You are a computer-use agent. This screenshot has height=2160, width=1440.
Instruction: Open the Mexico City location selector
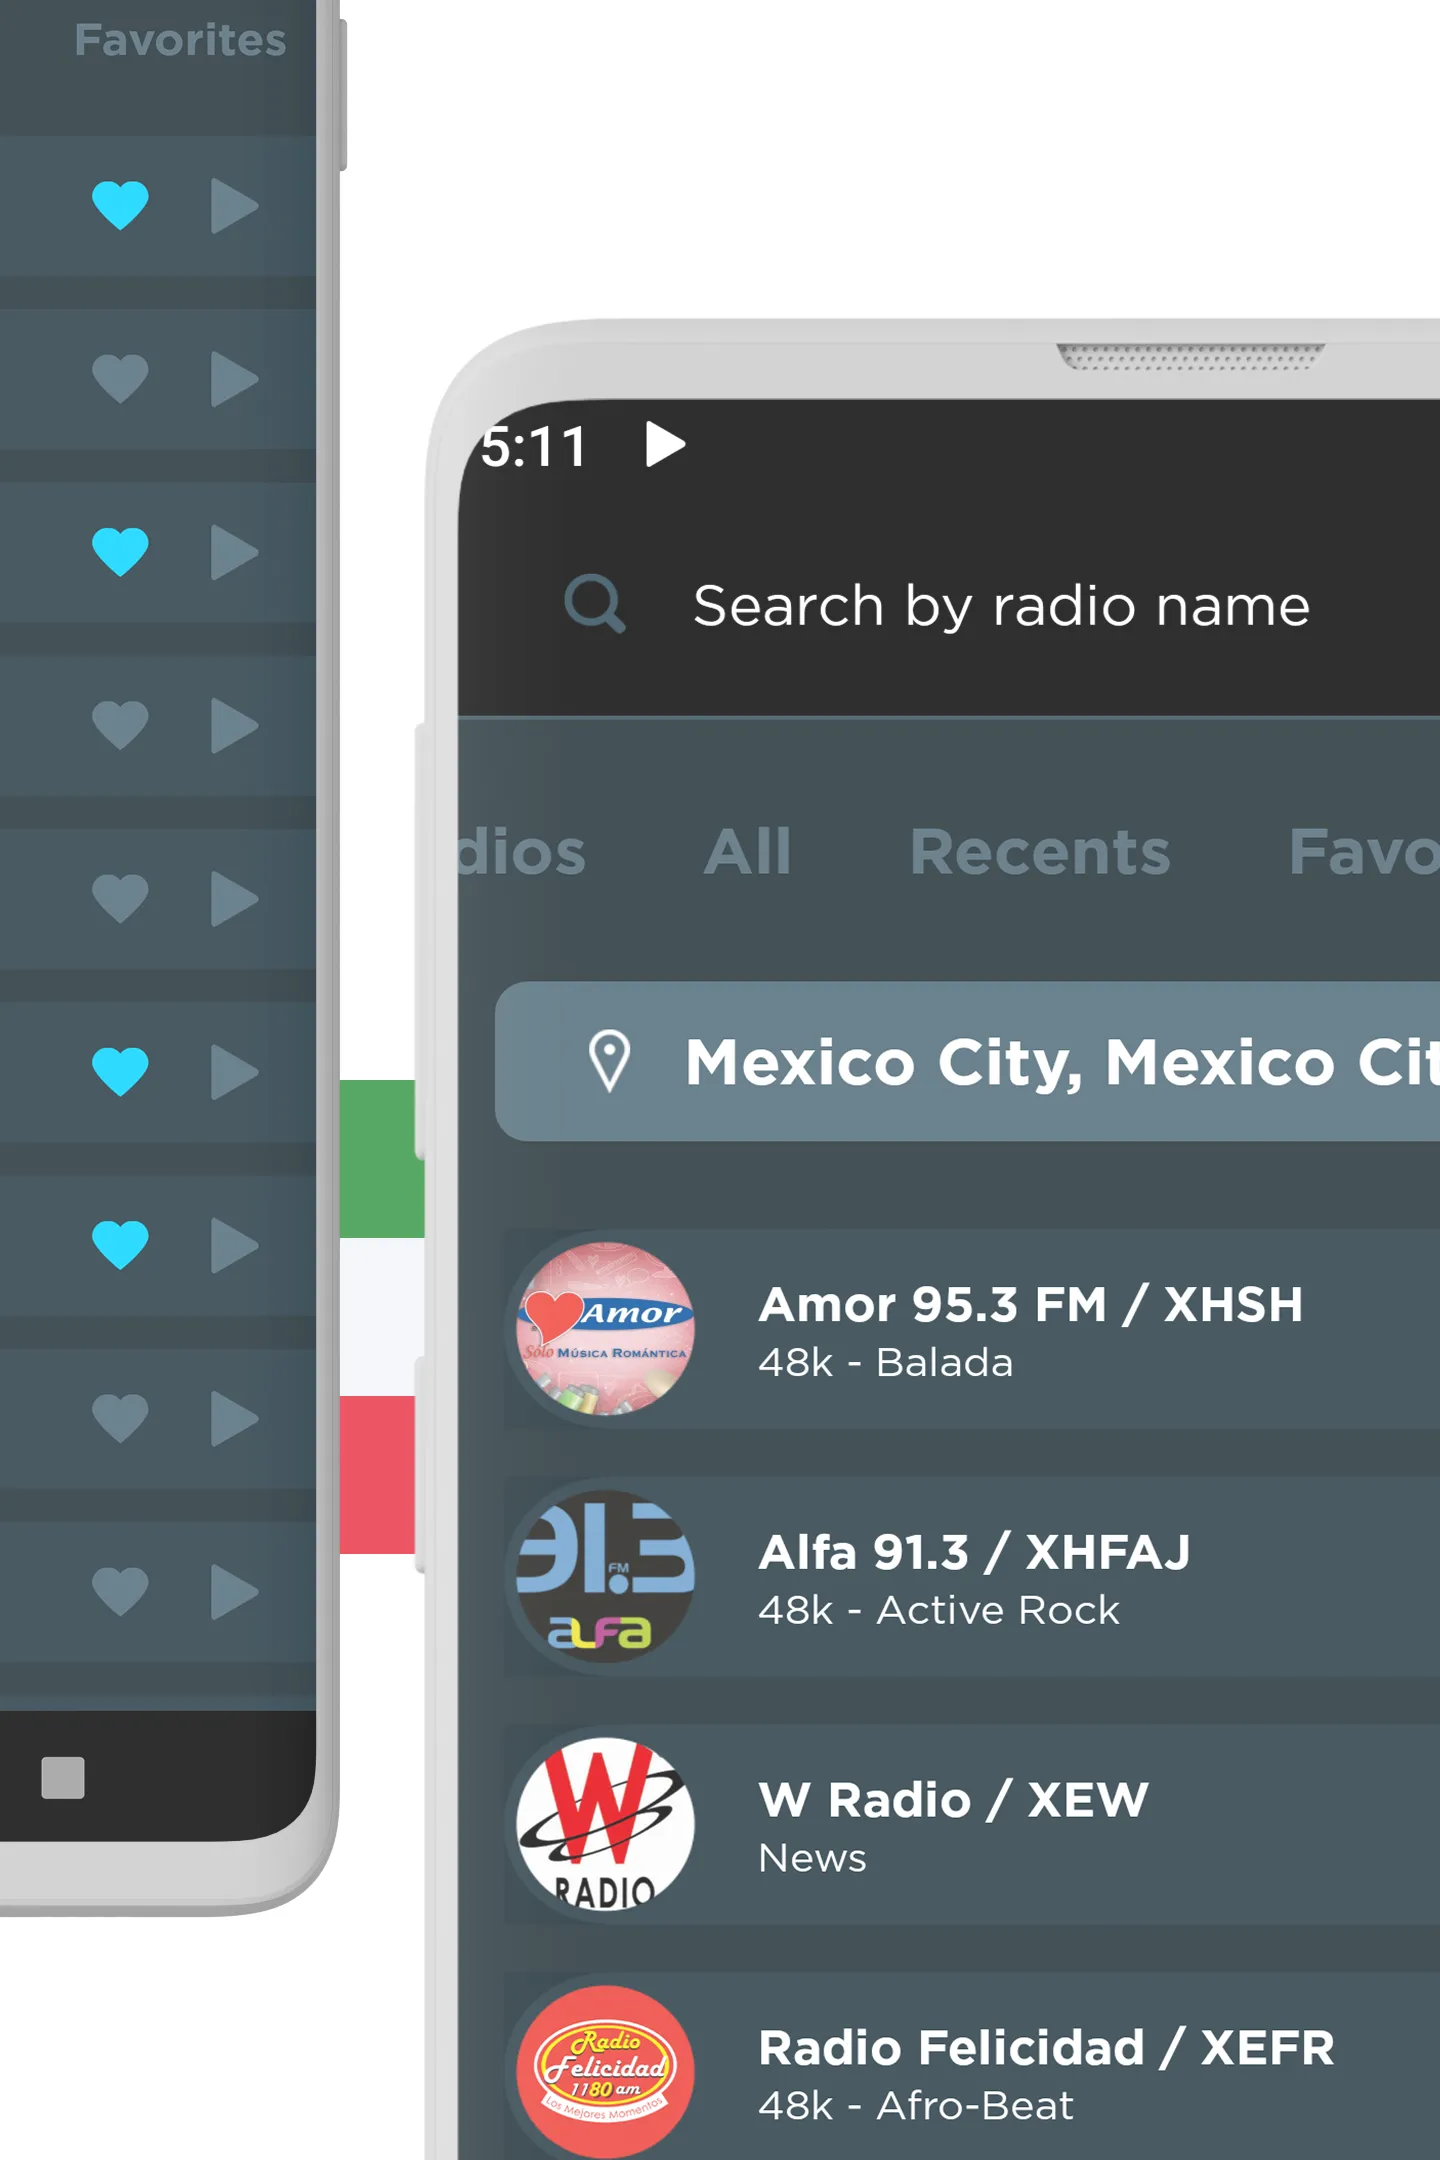coord(967,1061)
